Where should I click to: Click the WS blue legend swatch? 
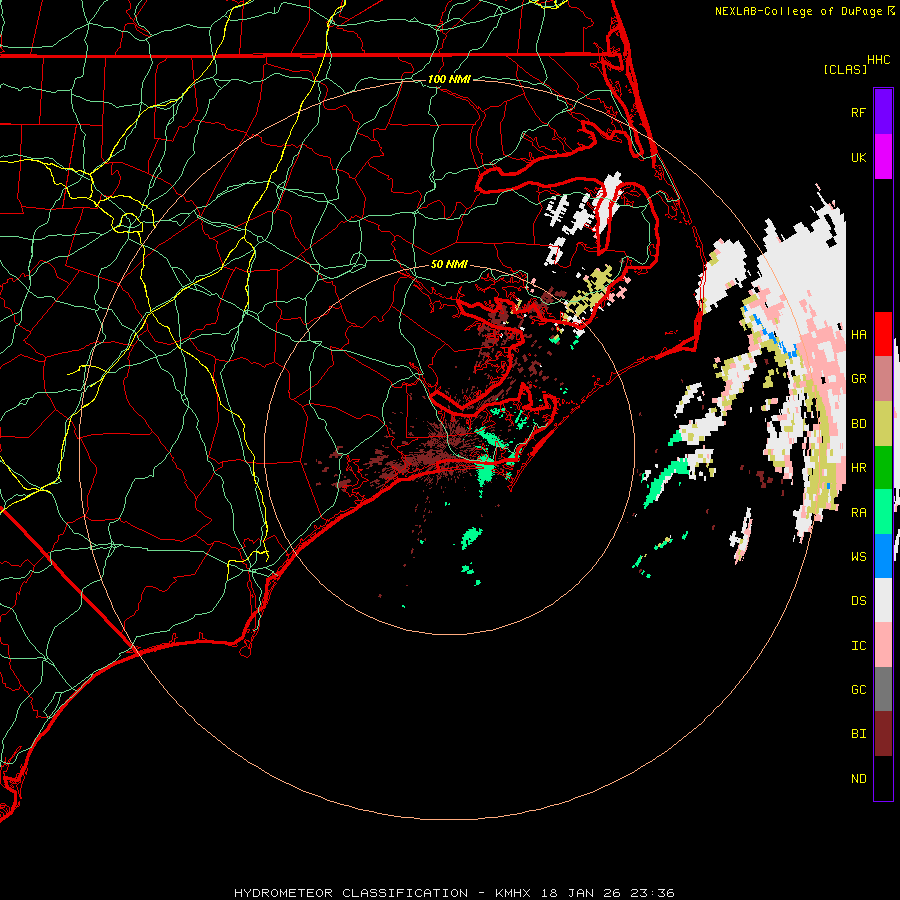[x=883, y=556]
